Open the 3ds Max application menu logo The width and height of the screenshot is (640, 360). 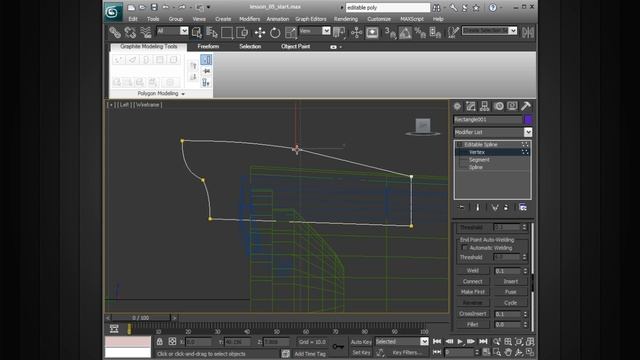pos(113,11)
